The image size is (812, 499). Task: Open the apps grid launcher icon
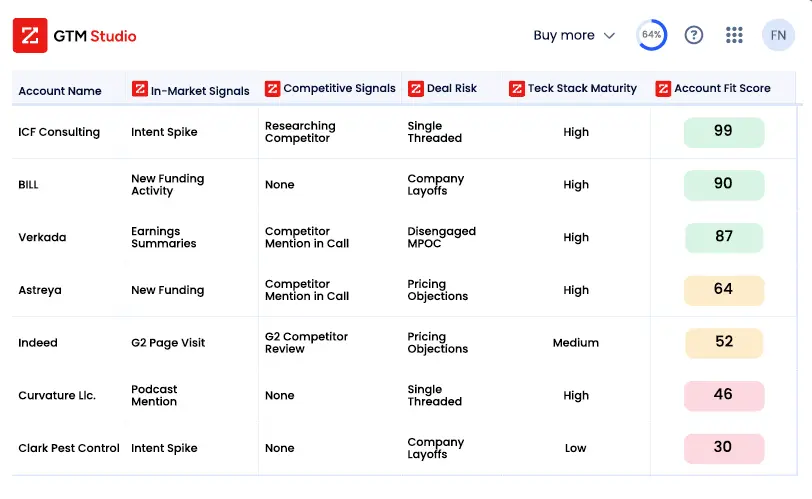click(734, 35)
